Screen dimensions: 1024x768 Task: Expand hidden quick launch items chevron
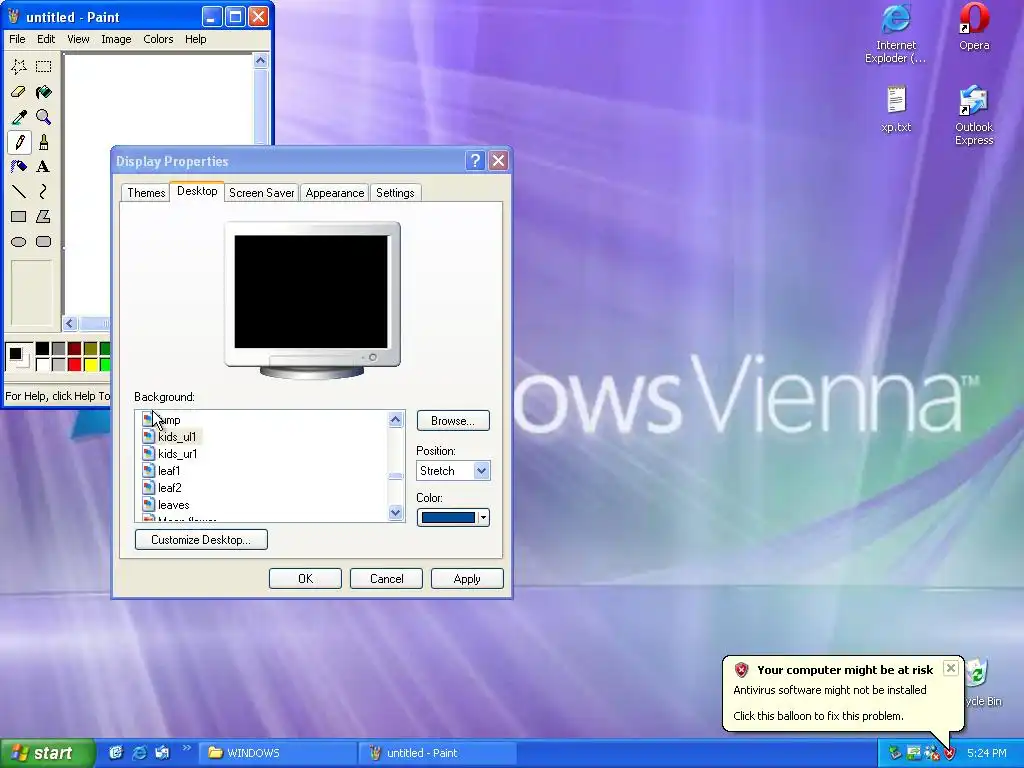pos(187,748)
